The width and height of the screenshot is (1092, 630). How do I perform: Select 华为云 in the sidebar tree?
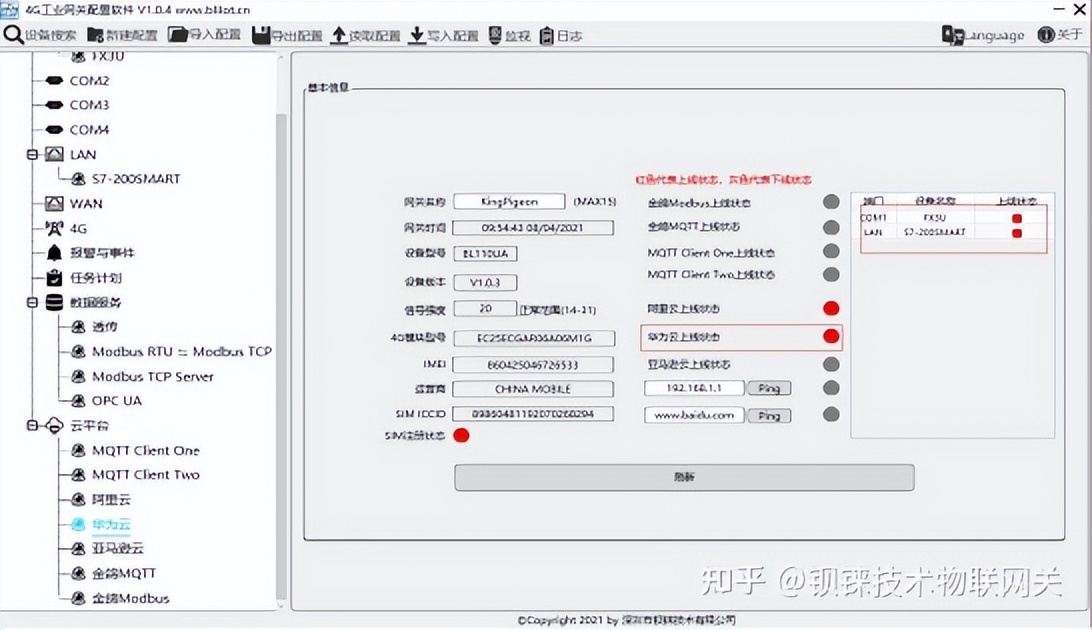click(110, 524)
